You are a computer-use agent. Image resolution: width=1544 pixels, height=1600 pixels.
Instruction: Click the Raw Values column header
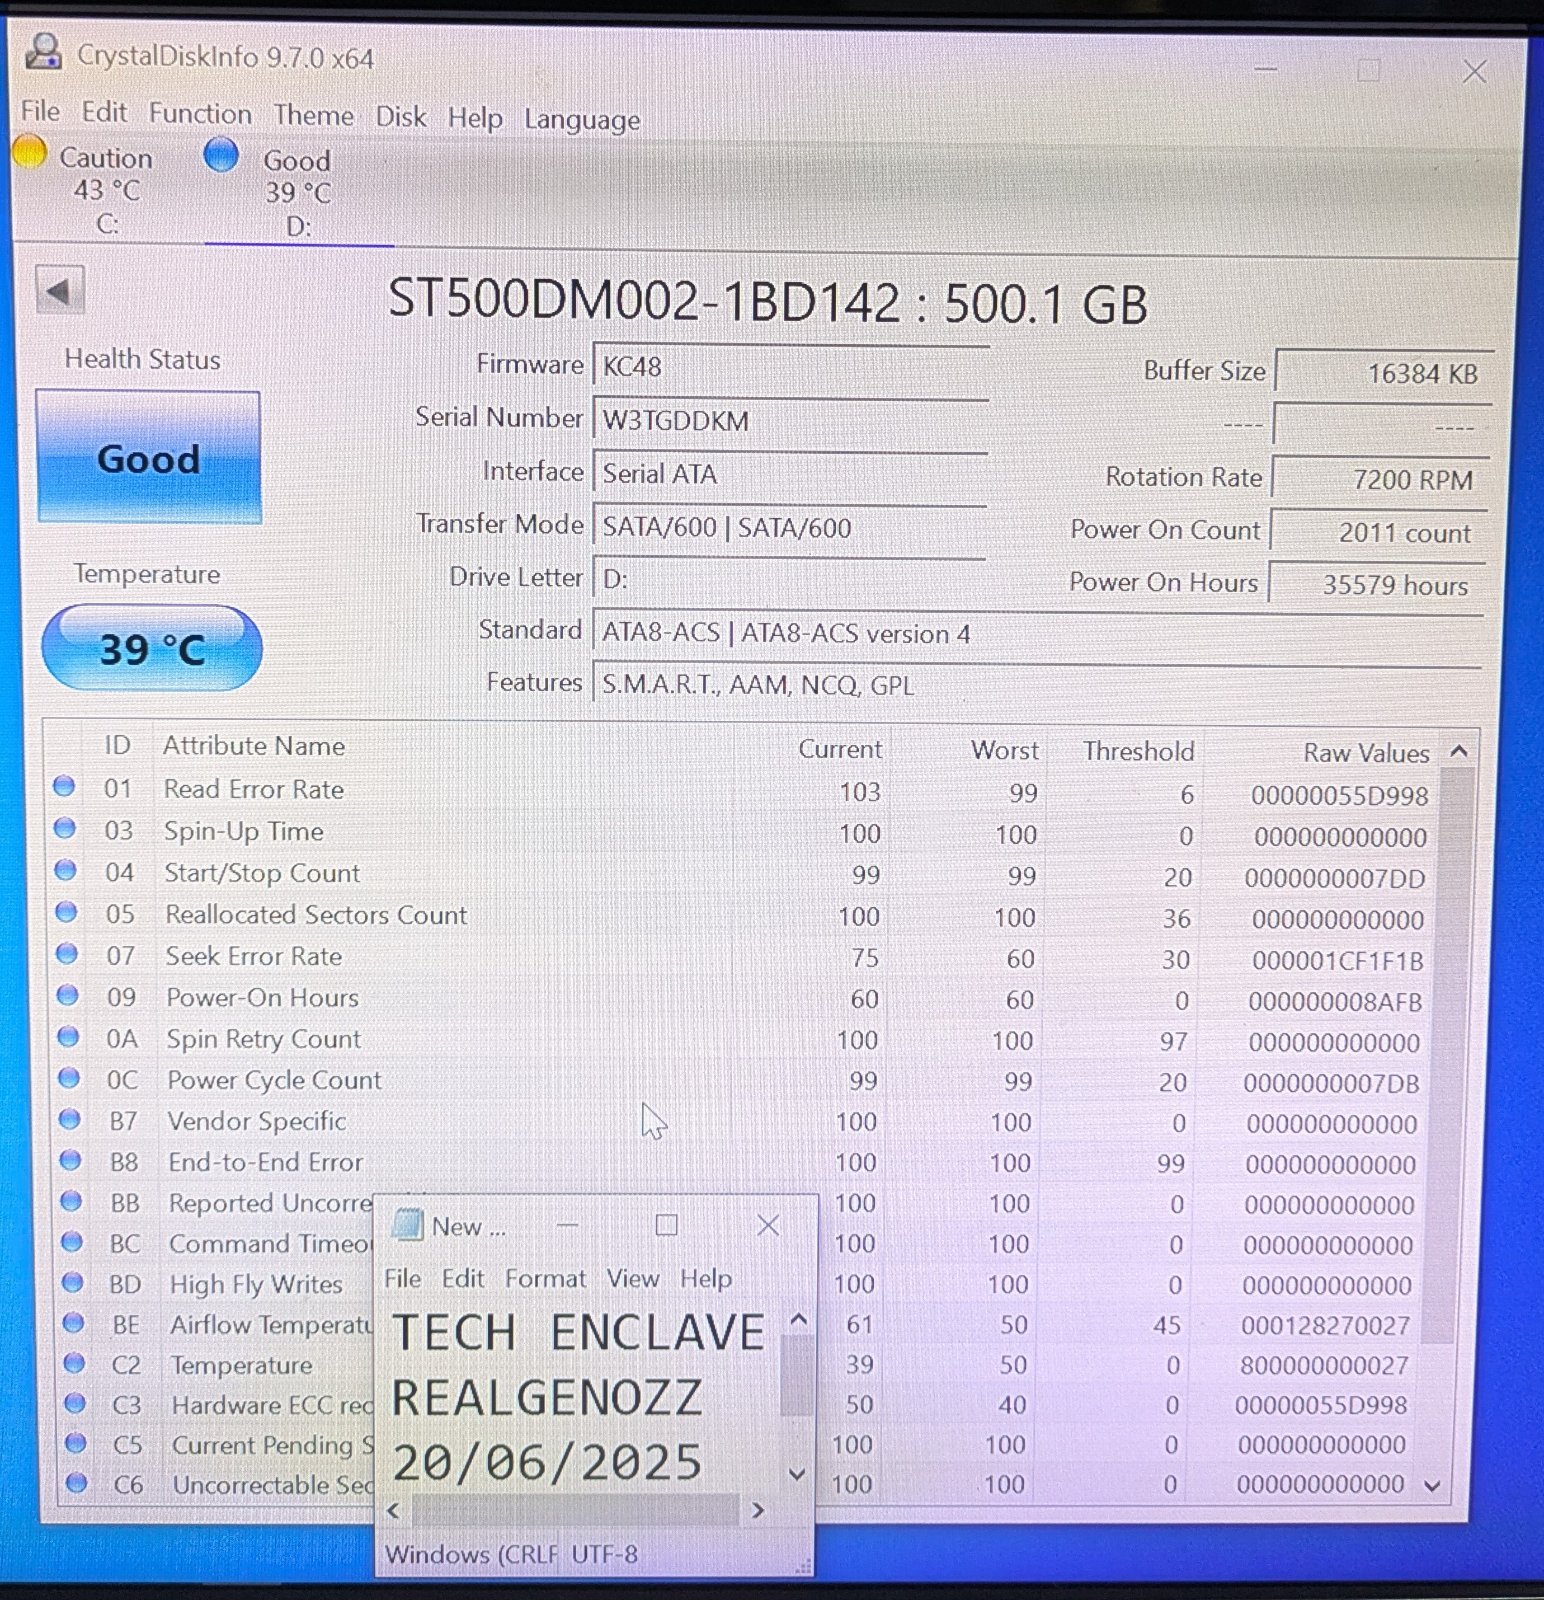click(x=1366, y=753)
